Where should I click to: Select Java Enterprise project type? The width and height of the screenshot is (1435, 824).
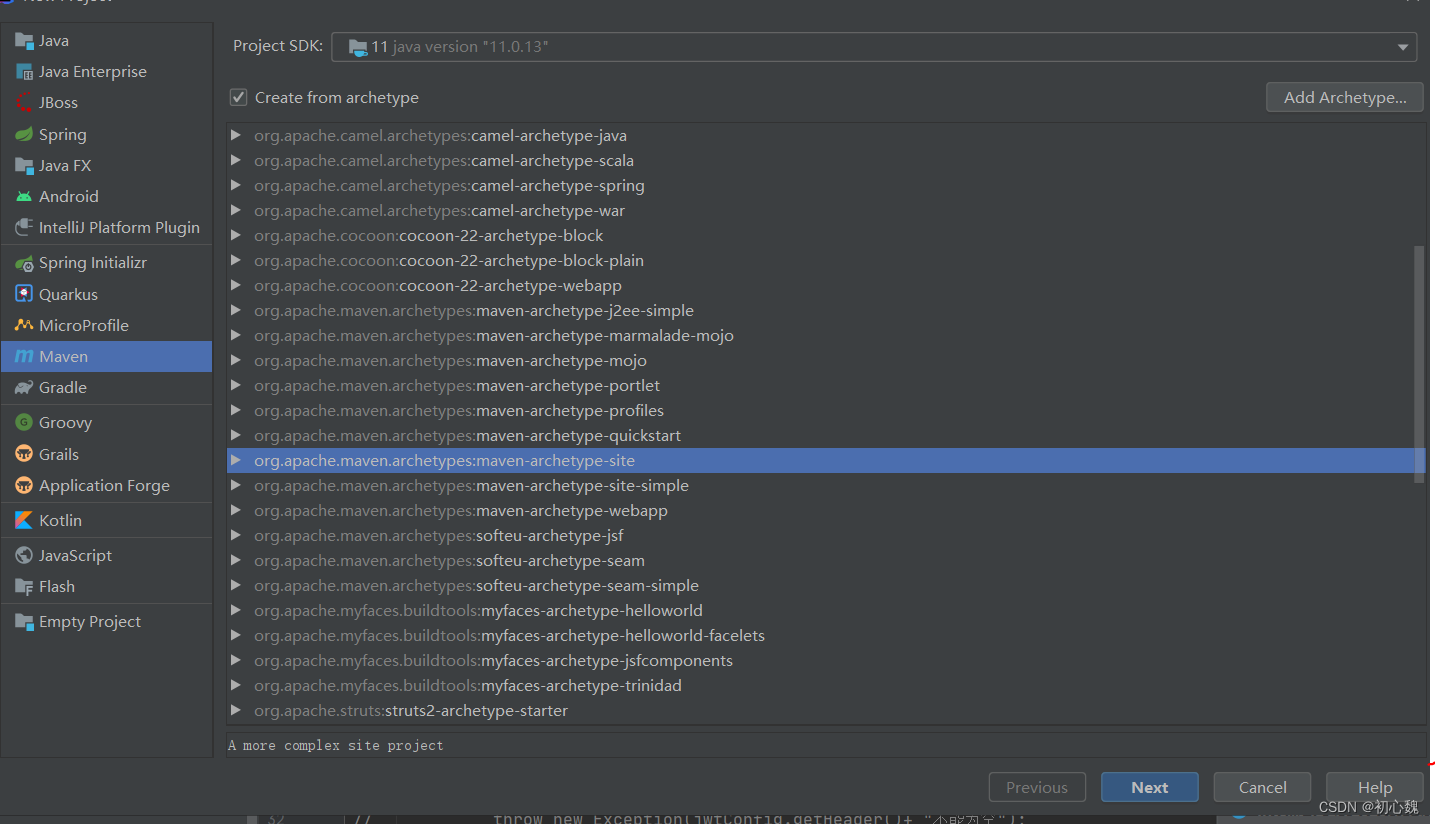point(106,72)
